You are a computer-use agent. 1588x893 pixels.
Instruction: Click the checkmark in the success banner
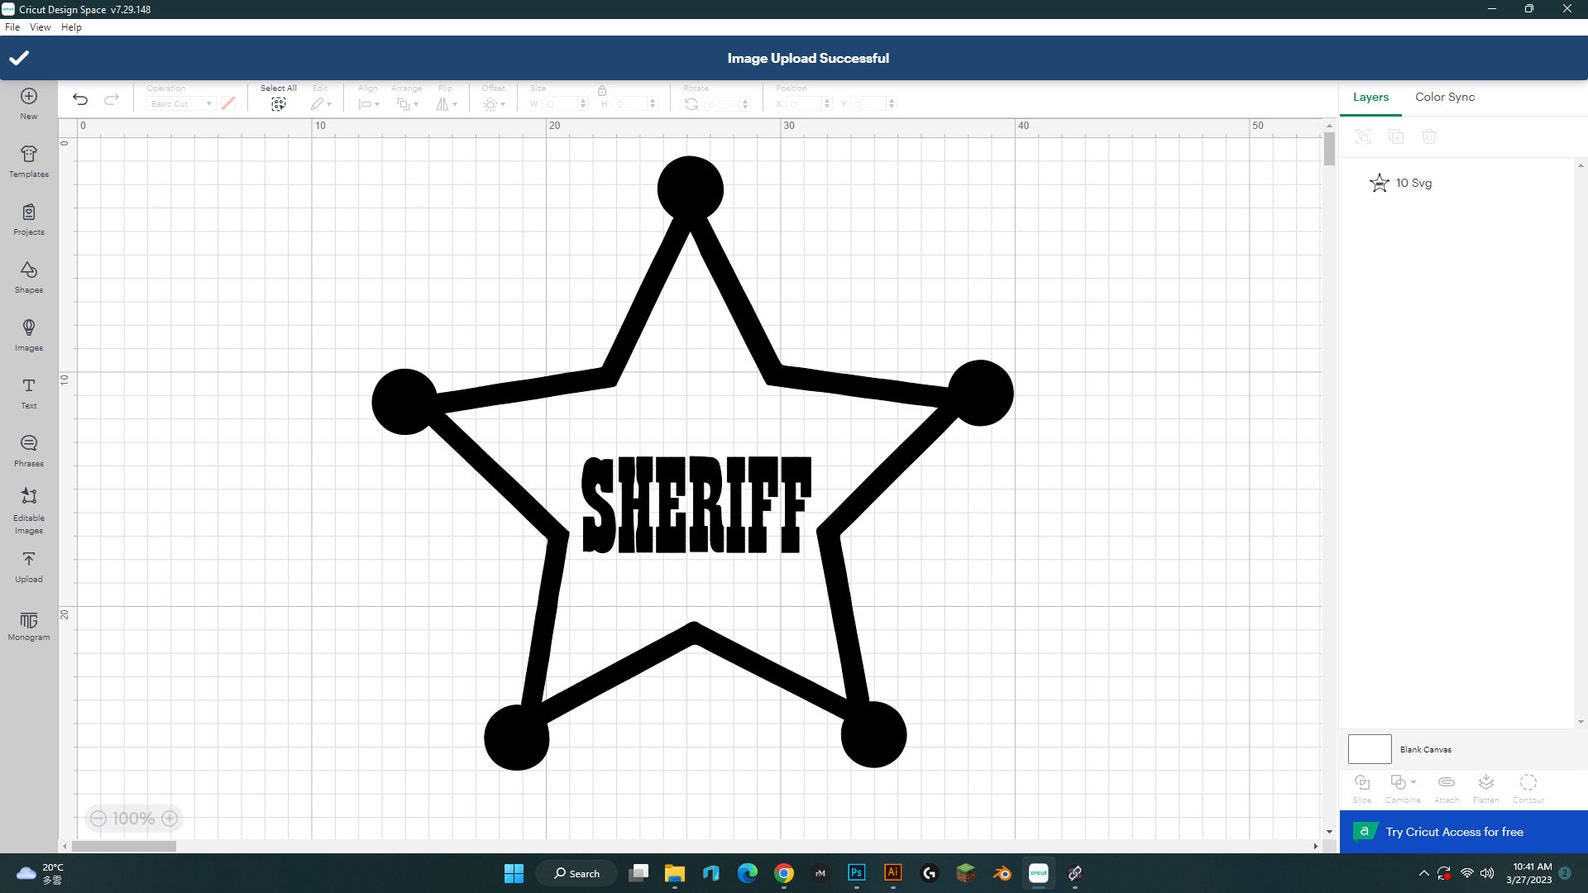coord(19,58)
